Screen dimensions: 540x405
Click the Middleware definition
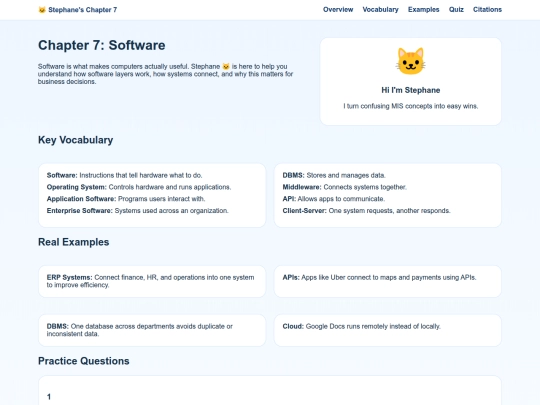tap(344, 187)
